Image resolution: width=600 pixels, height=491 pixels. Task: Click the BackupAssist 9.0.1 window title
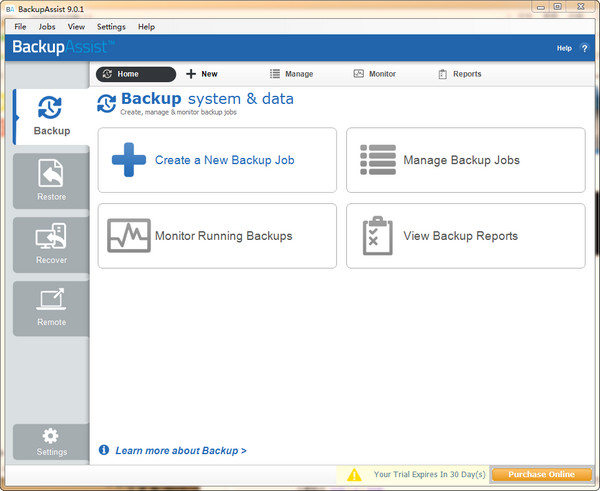pyautogui.click(x=51, y=9)
